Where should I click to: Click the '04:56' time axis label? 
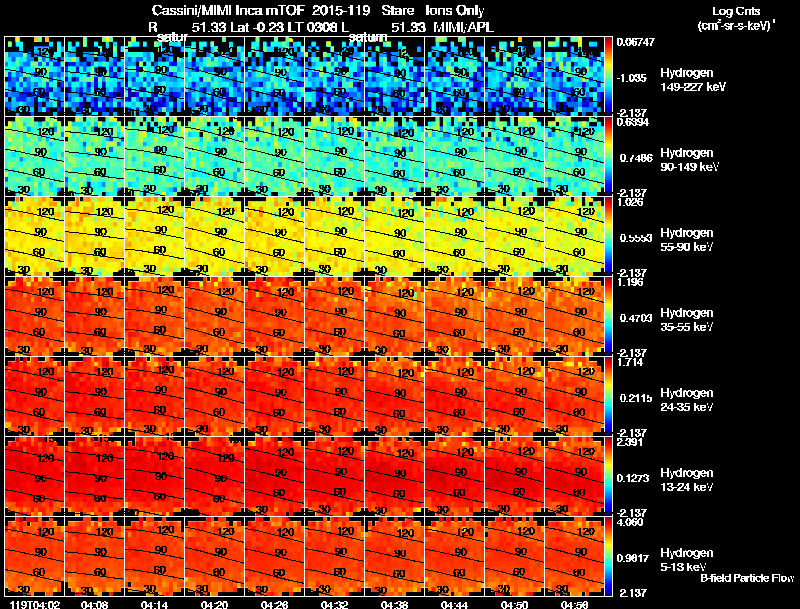(x=574, y=604)
